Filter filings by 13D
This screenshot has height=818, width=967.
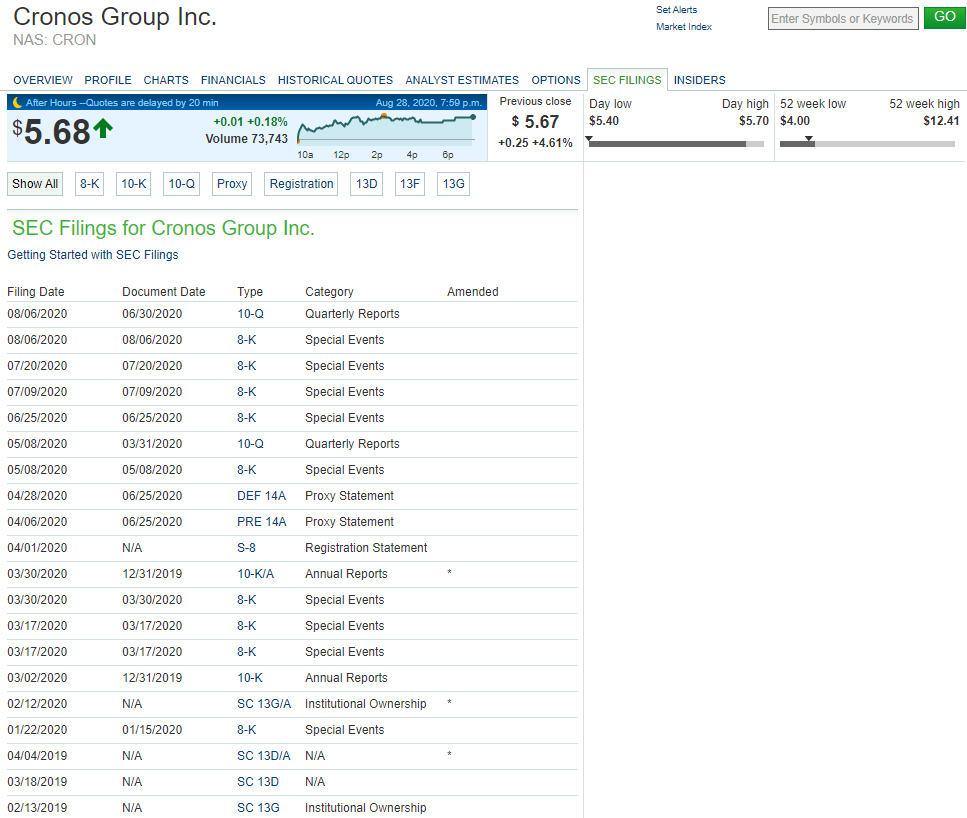pyautogui.click(x=366, y=184)
